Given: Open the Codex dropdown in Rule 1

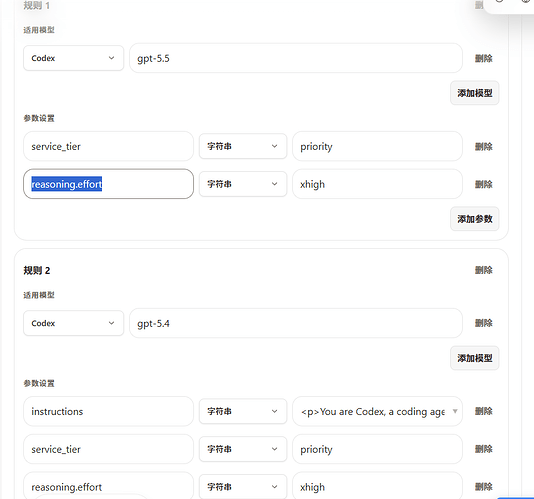Looking at the screenshot, I should tap(73, 58).
